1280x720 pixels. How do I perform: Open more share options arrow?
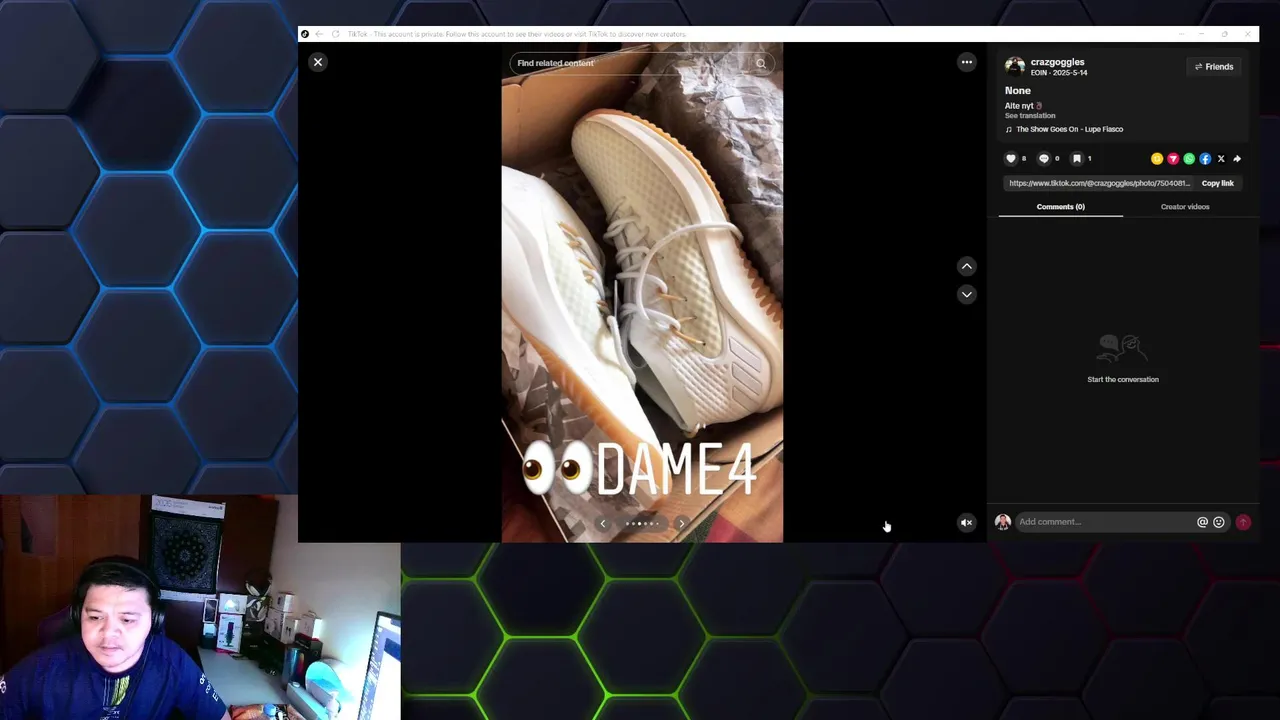[x=1237, y=159]
